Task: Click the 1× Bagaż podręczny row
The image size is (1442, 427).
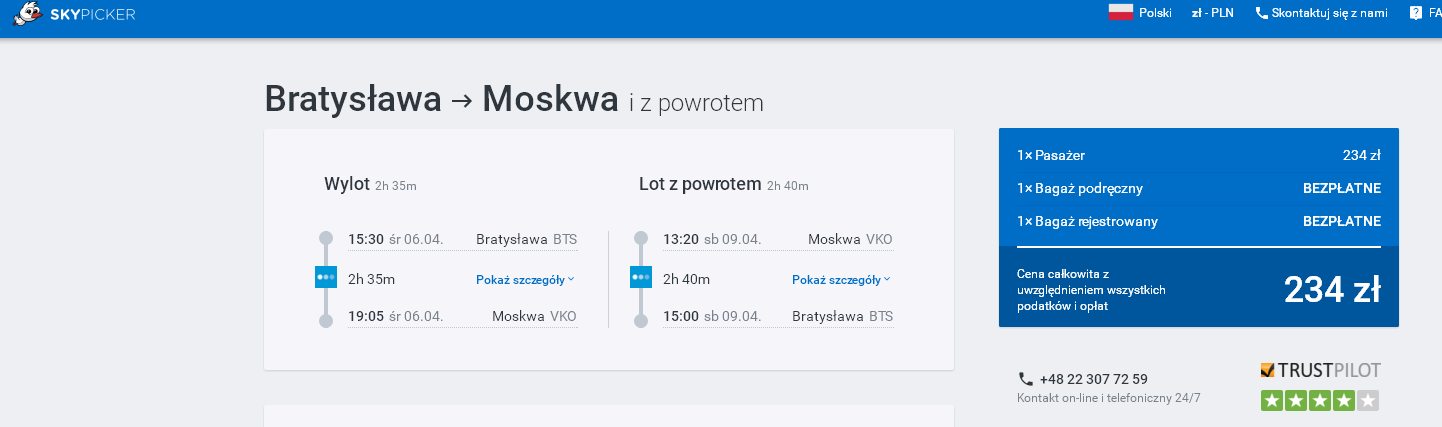Action: click(1199, 188)
